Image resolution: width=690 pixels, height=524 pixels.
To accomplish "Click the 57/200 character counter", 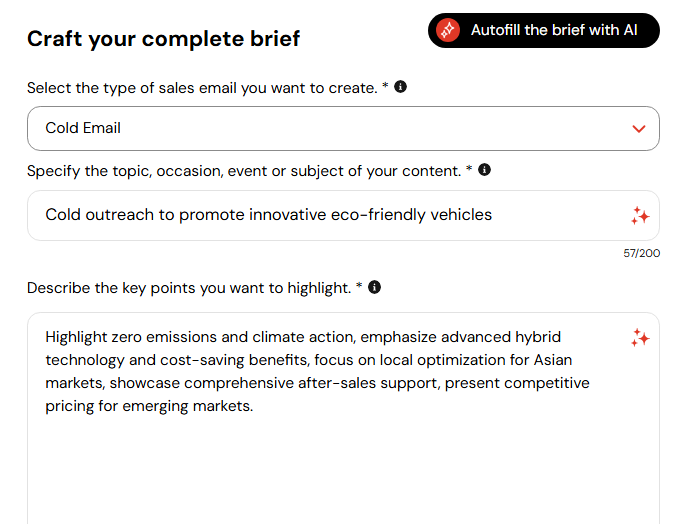I will click(x=642, y=253).
